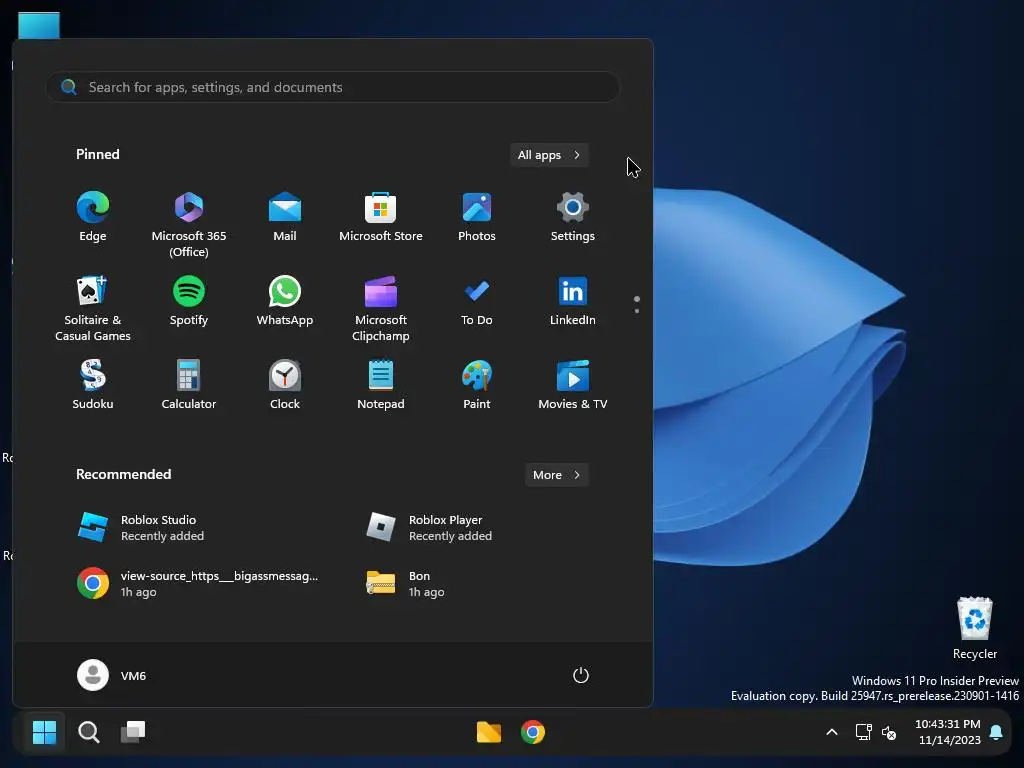Launch LinkedIn

(573, 301)
